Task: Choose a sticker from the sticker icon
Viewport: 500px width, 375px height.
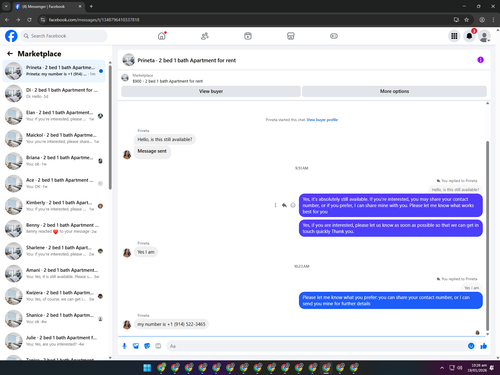Action: point(147,346)
